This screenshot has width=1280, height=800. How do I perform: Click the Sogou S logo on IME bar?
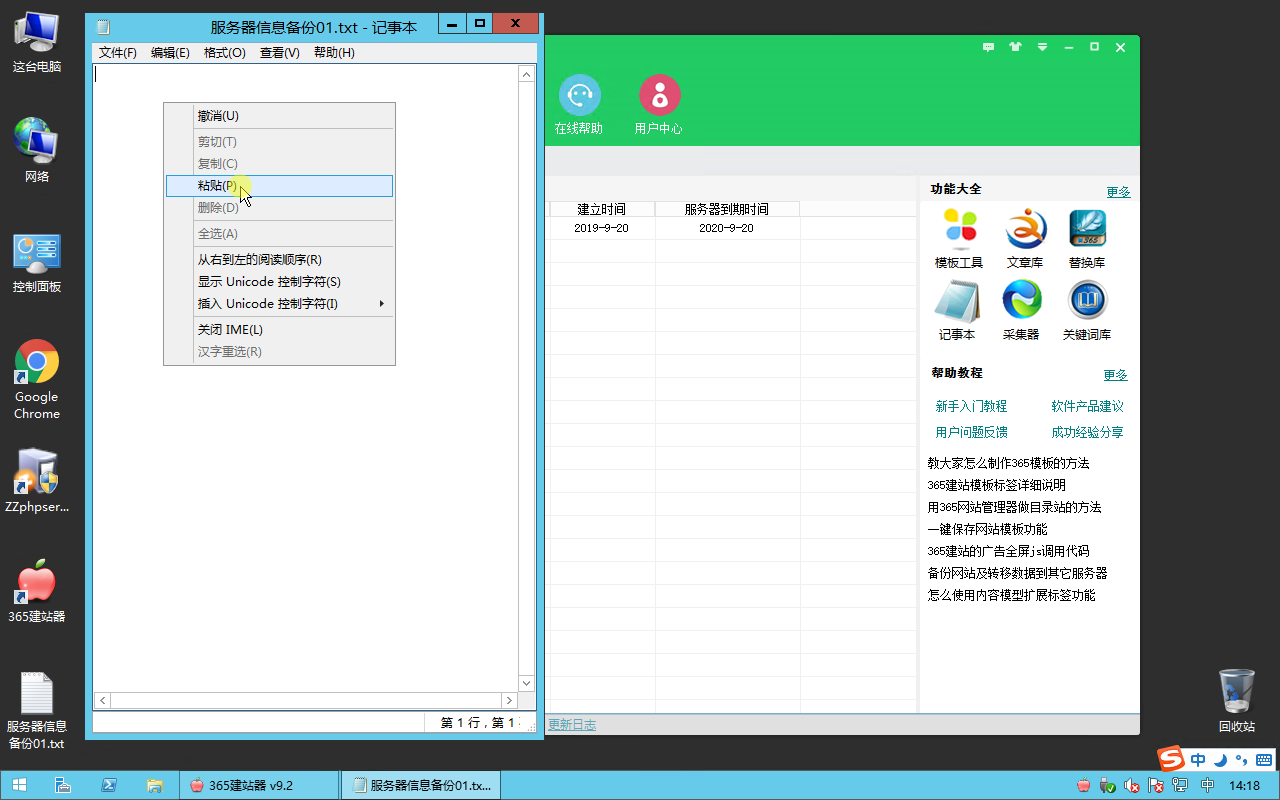1170,759
